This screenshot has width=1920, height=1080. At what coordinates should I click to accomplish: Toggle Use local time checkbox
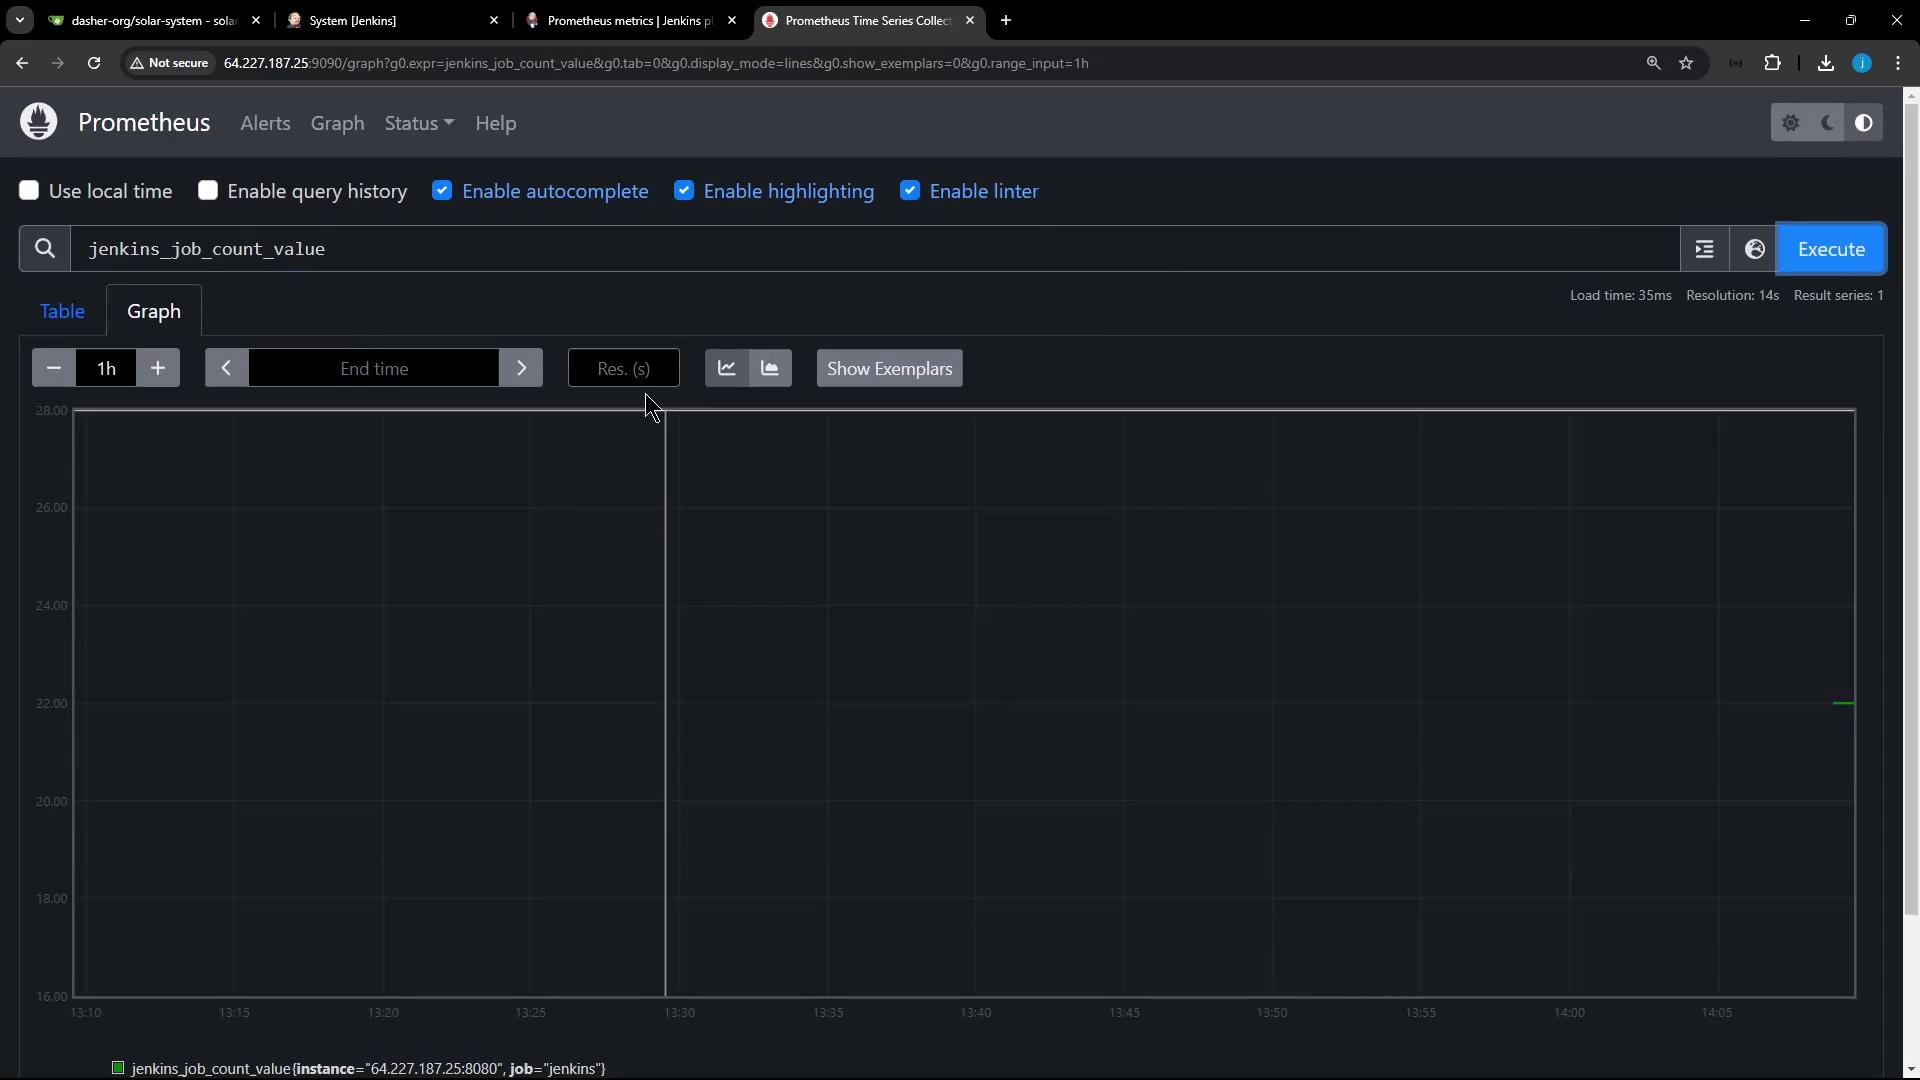(x=29, y=191)
